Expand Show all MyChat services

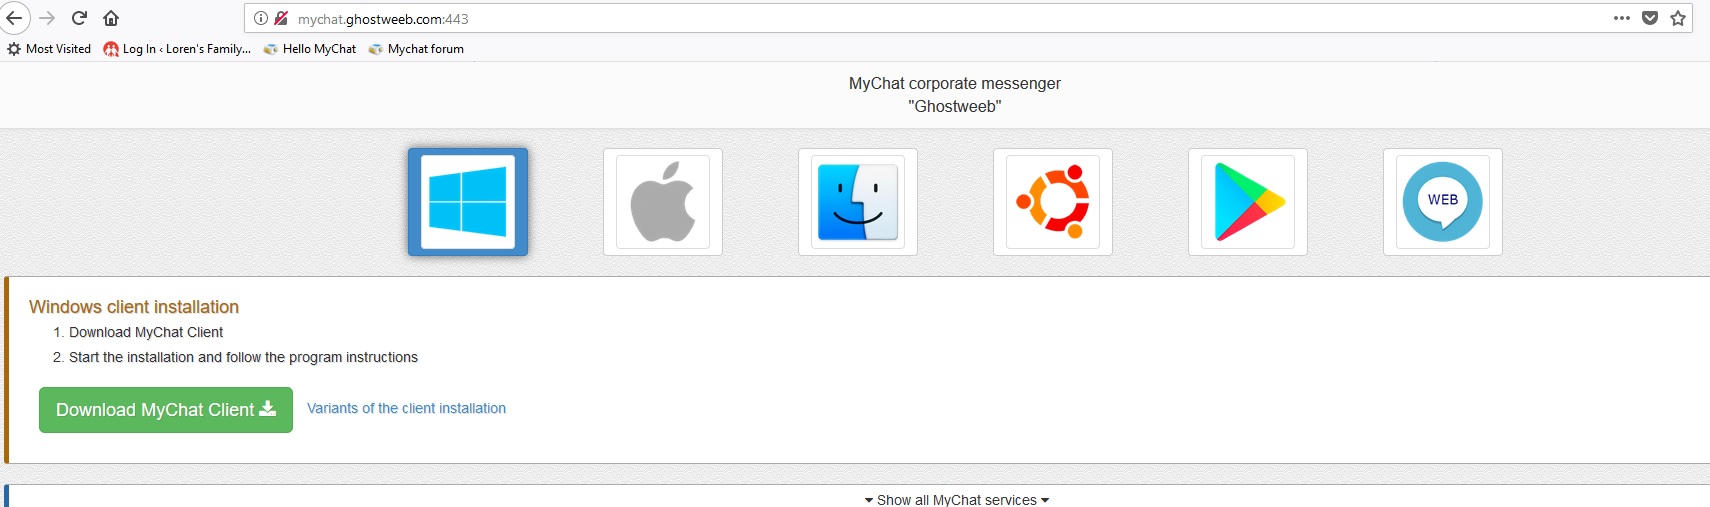coord(957,499)
